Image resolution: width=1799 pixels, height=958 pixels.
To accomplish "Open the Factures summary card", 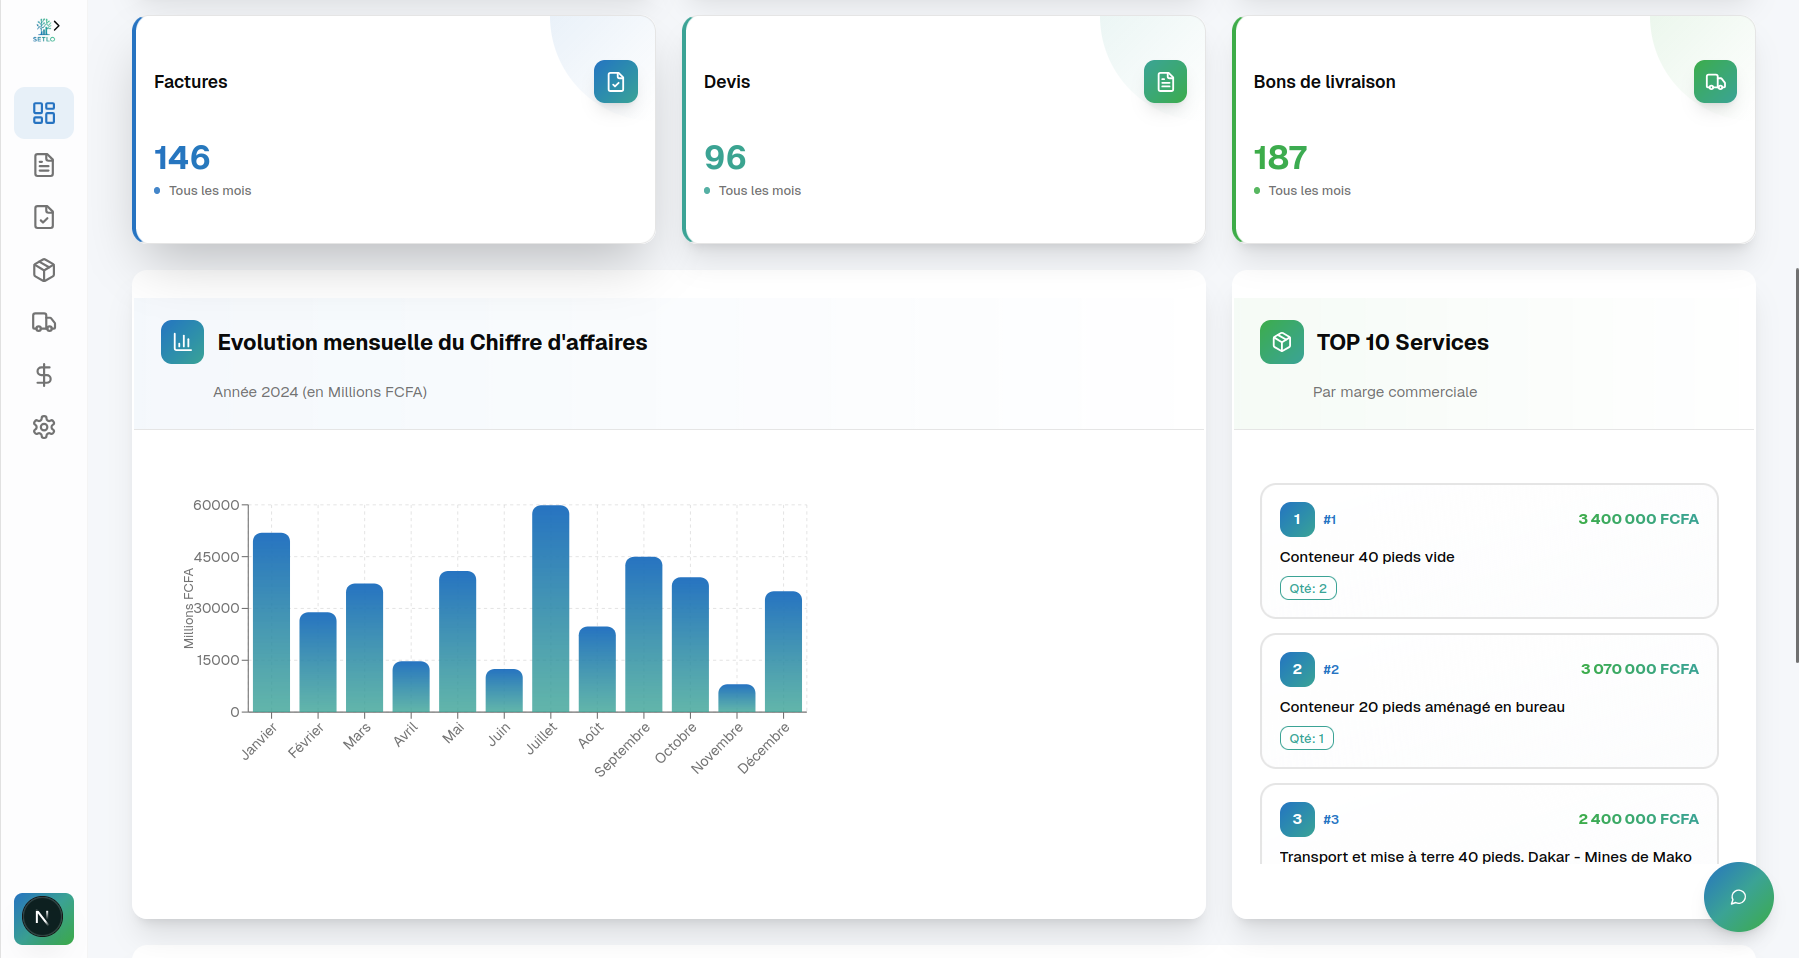I will 394,130.
